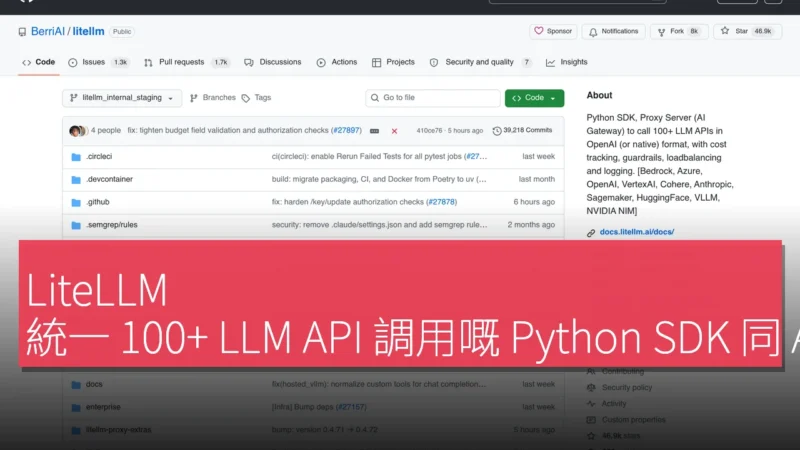800x450 pixels.
Task: Click the repository book icon beside BerriAI
Action: click(22, 32)
